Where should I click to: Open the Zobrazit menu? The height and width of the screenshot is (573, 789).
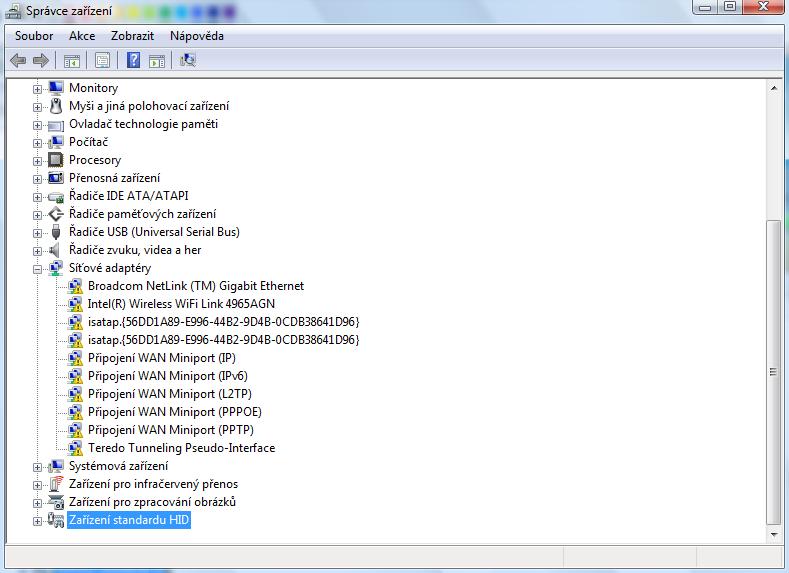pyautogui.click(x=132, y=36)
